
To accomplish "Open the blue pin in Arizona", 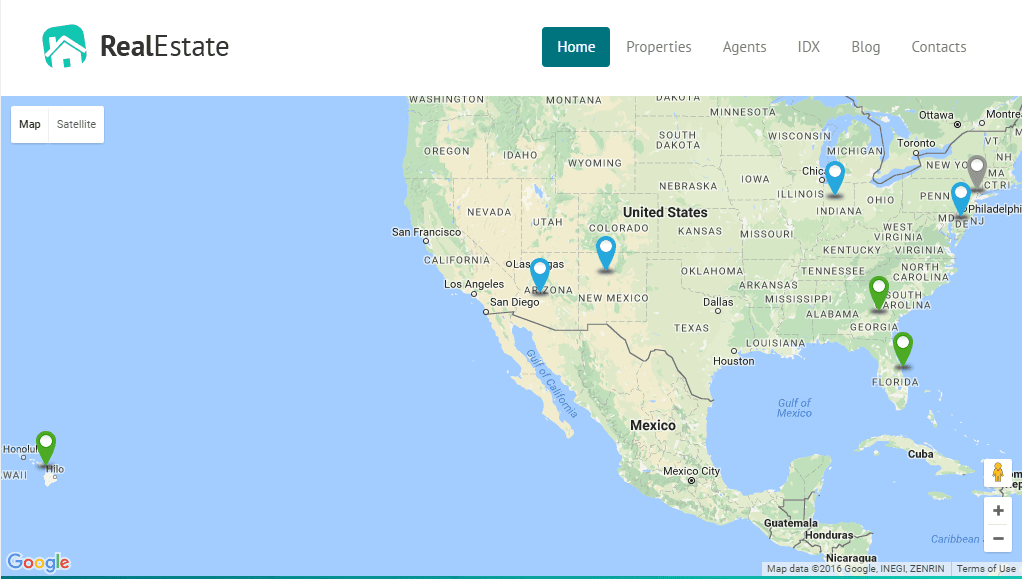I will click(540, 275).
